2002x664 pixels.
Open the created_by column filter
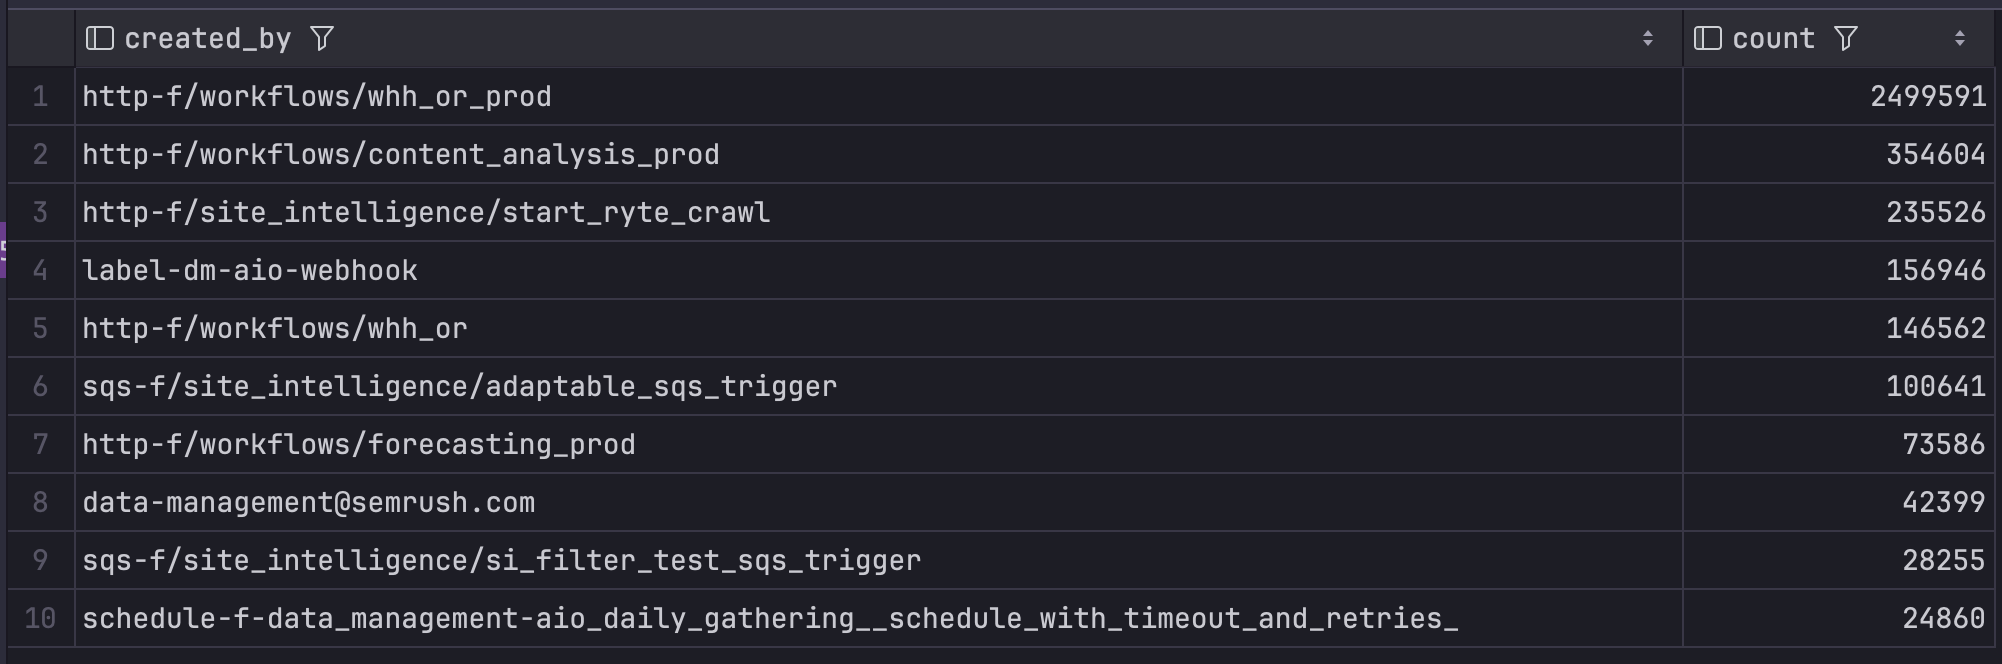[x=322, y=39]
